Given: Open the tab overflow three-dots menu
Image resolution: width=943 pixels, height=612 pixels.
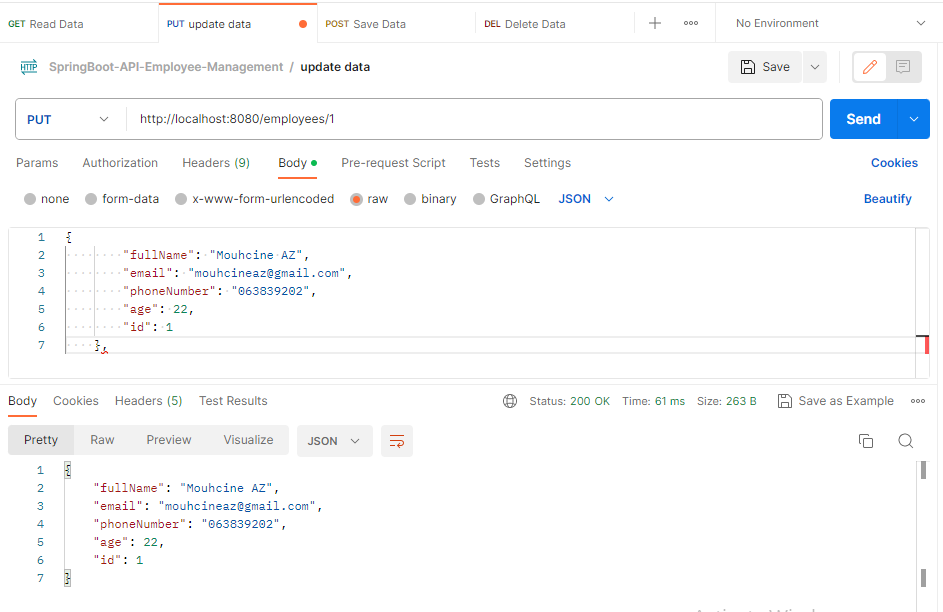Looking at the screenshot, I should point(691,23).
